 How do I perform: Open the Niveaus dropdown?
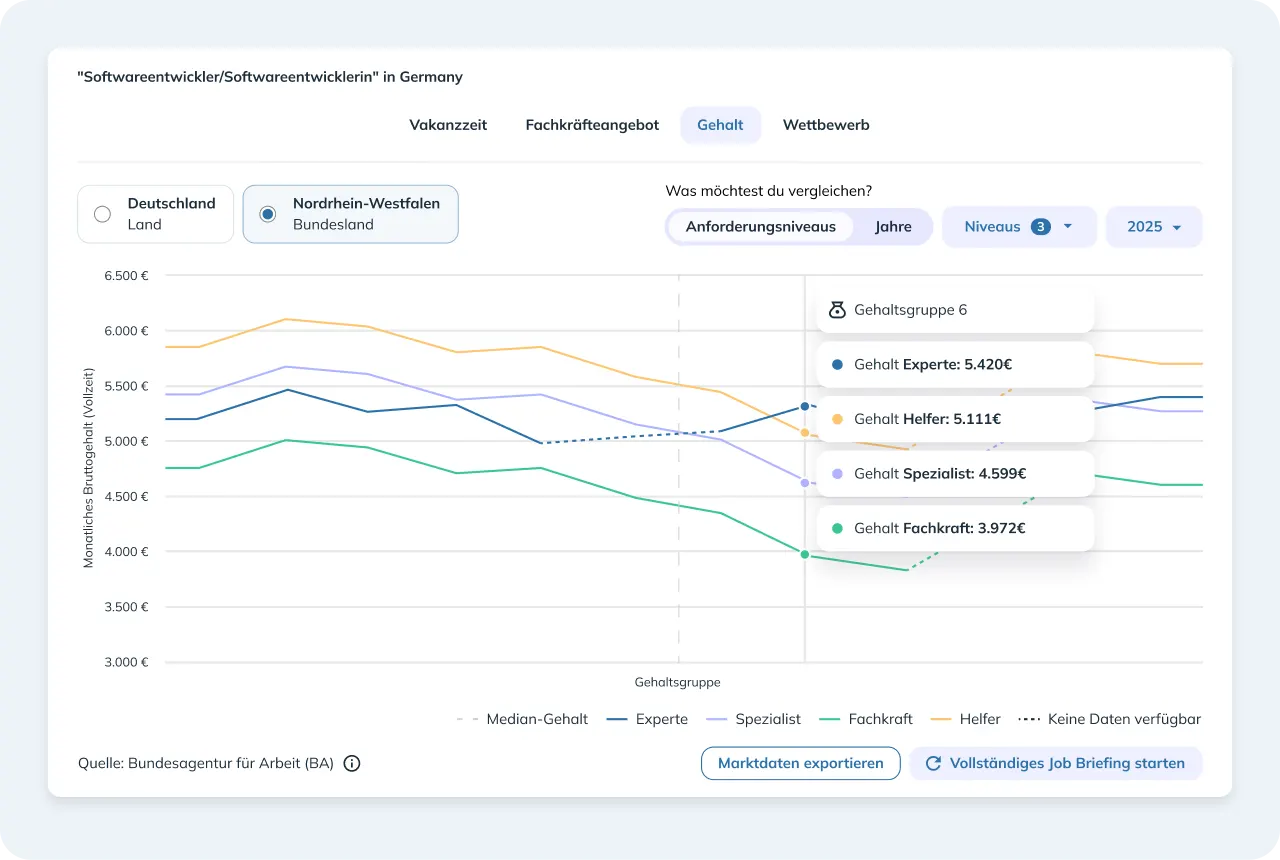pos(1019,227)
